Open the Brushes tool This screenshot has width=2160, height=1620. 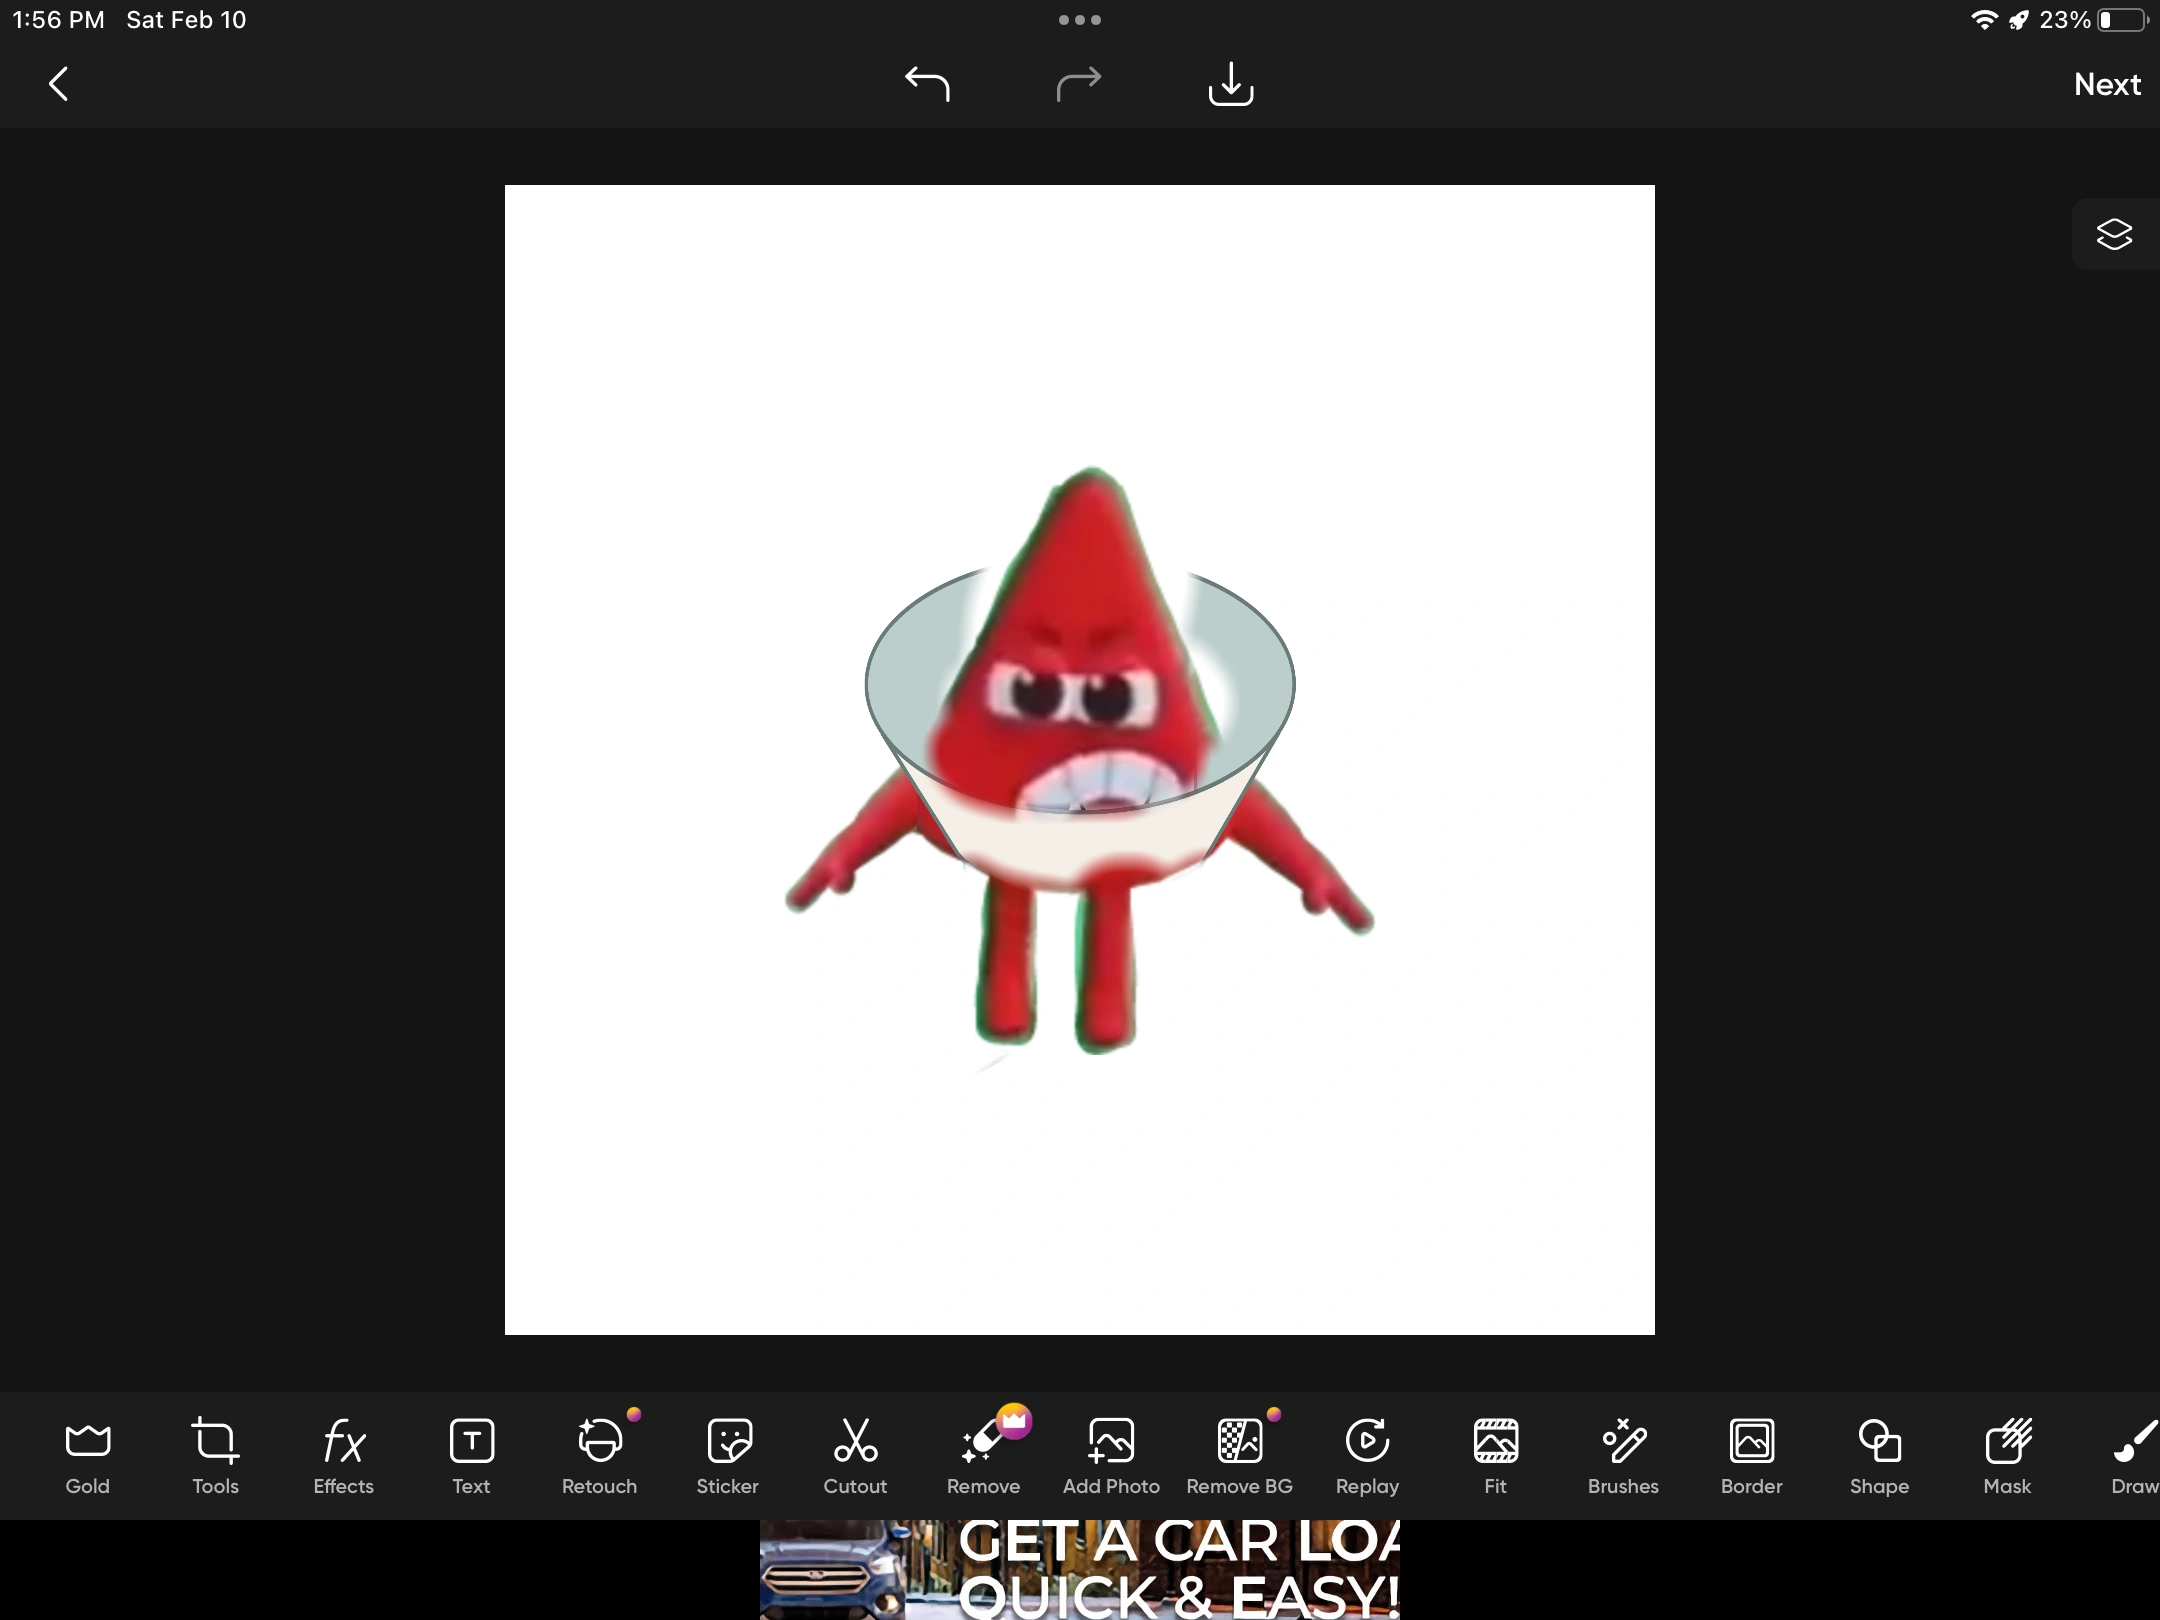tap(1623, 1455)
